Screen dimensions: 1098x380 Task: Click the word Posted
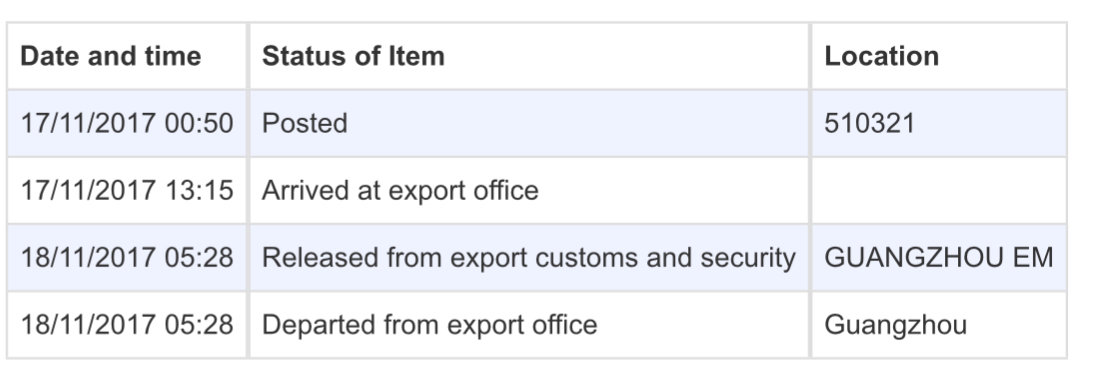305,123
